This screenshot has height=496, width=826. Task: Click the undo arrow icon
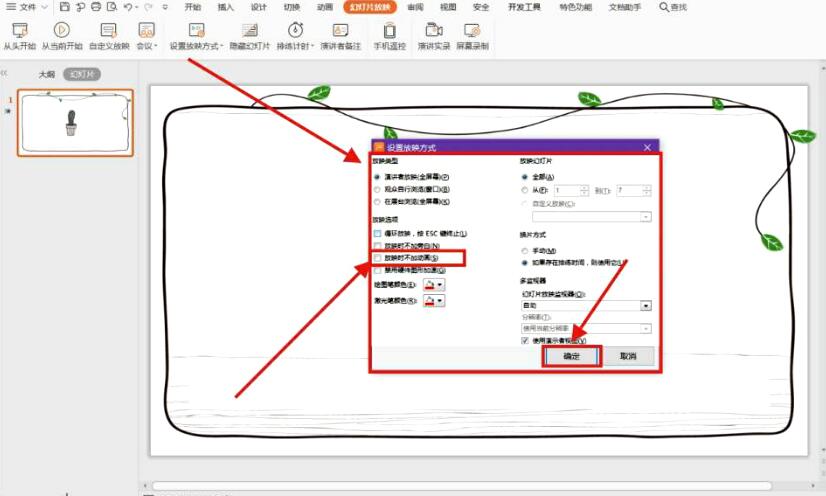pyautogui.click(x=128, y=7)
